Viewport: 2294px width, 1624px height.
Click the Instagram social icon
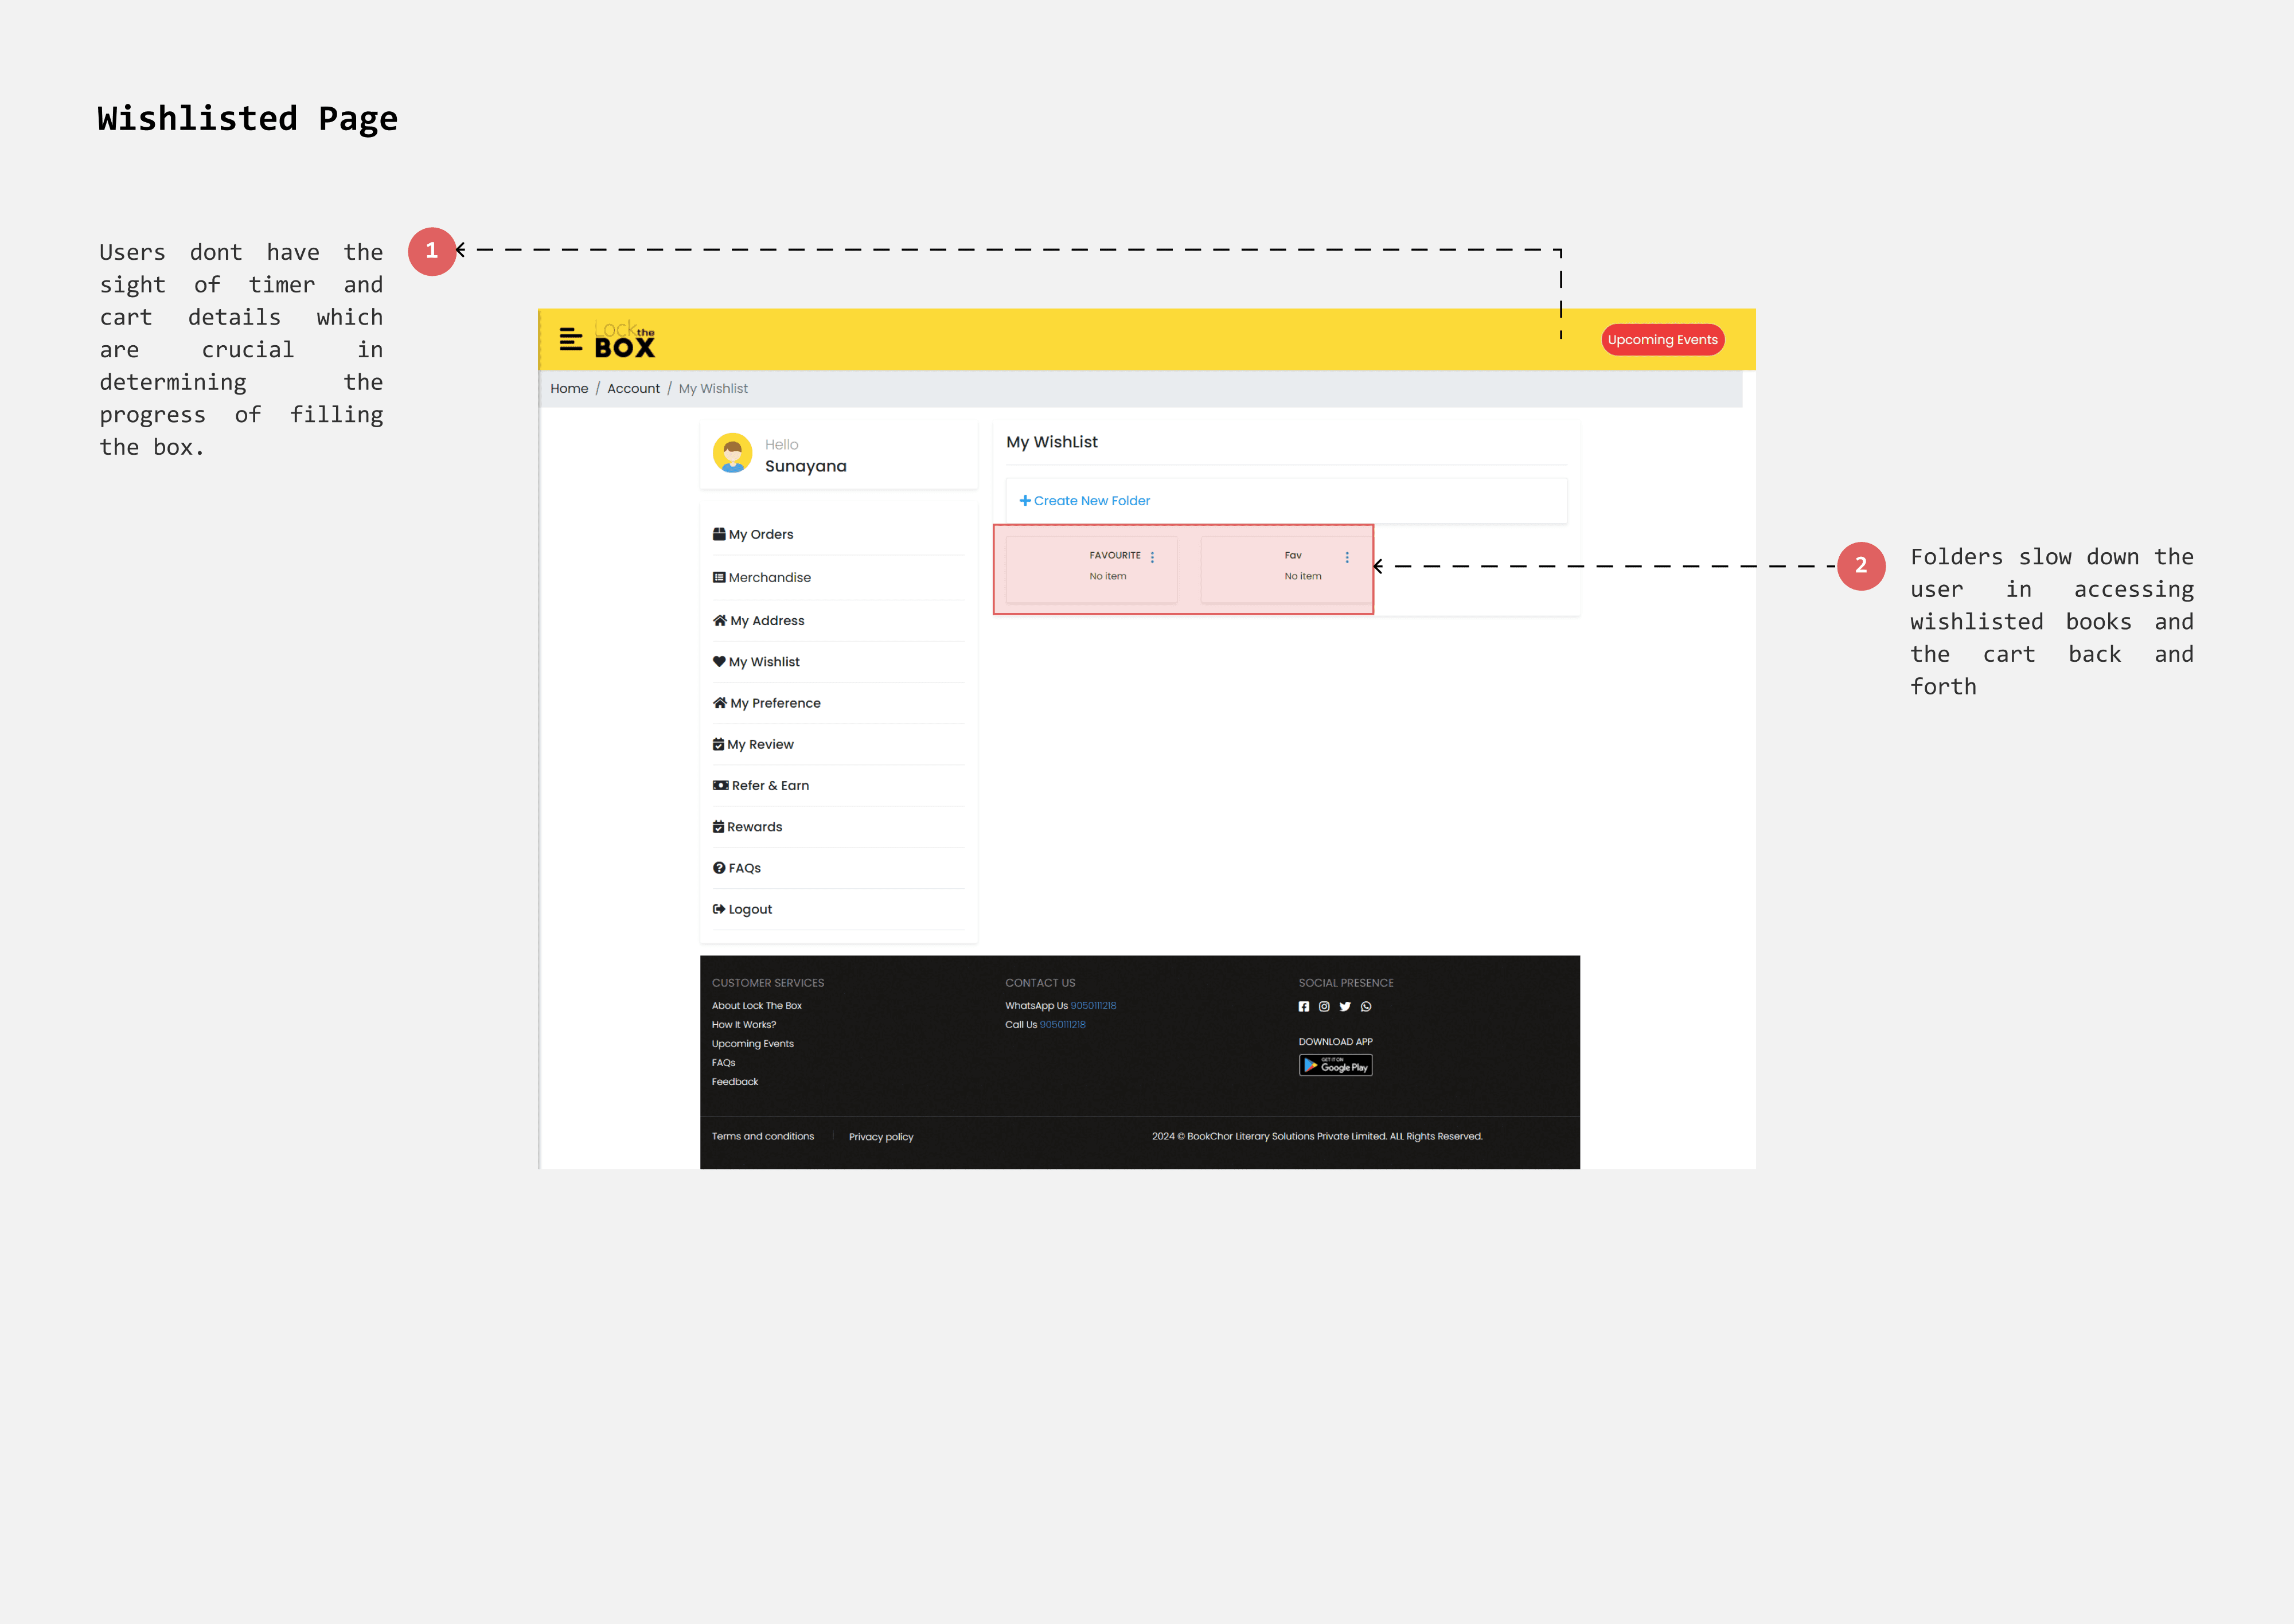point(1324,1007)
